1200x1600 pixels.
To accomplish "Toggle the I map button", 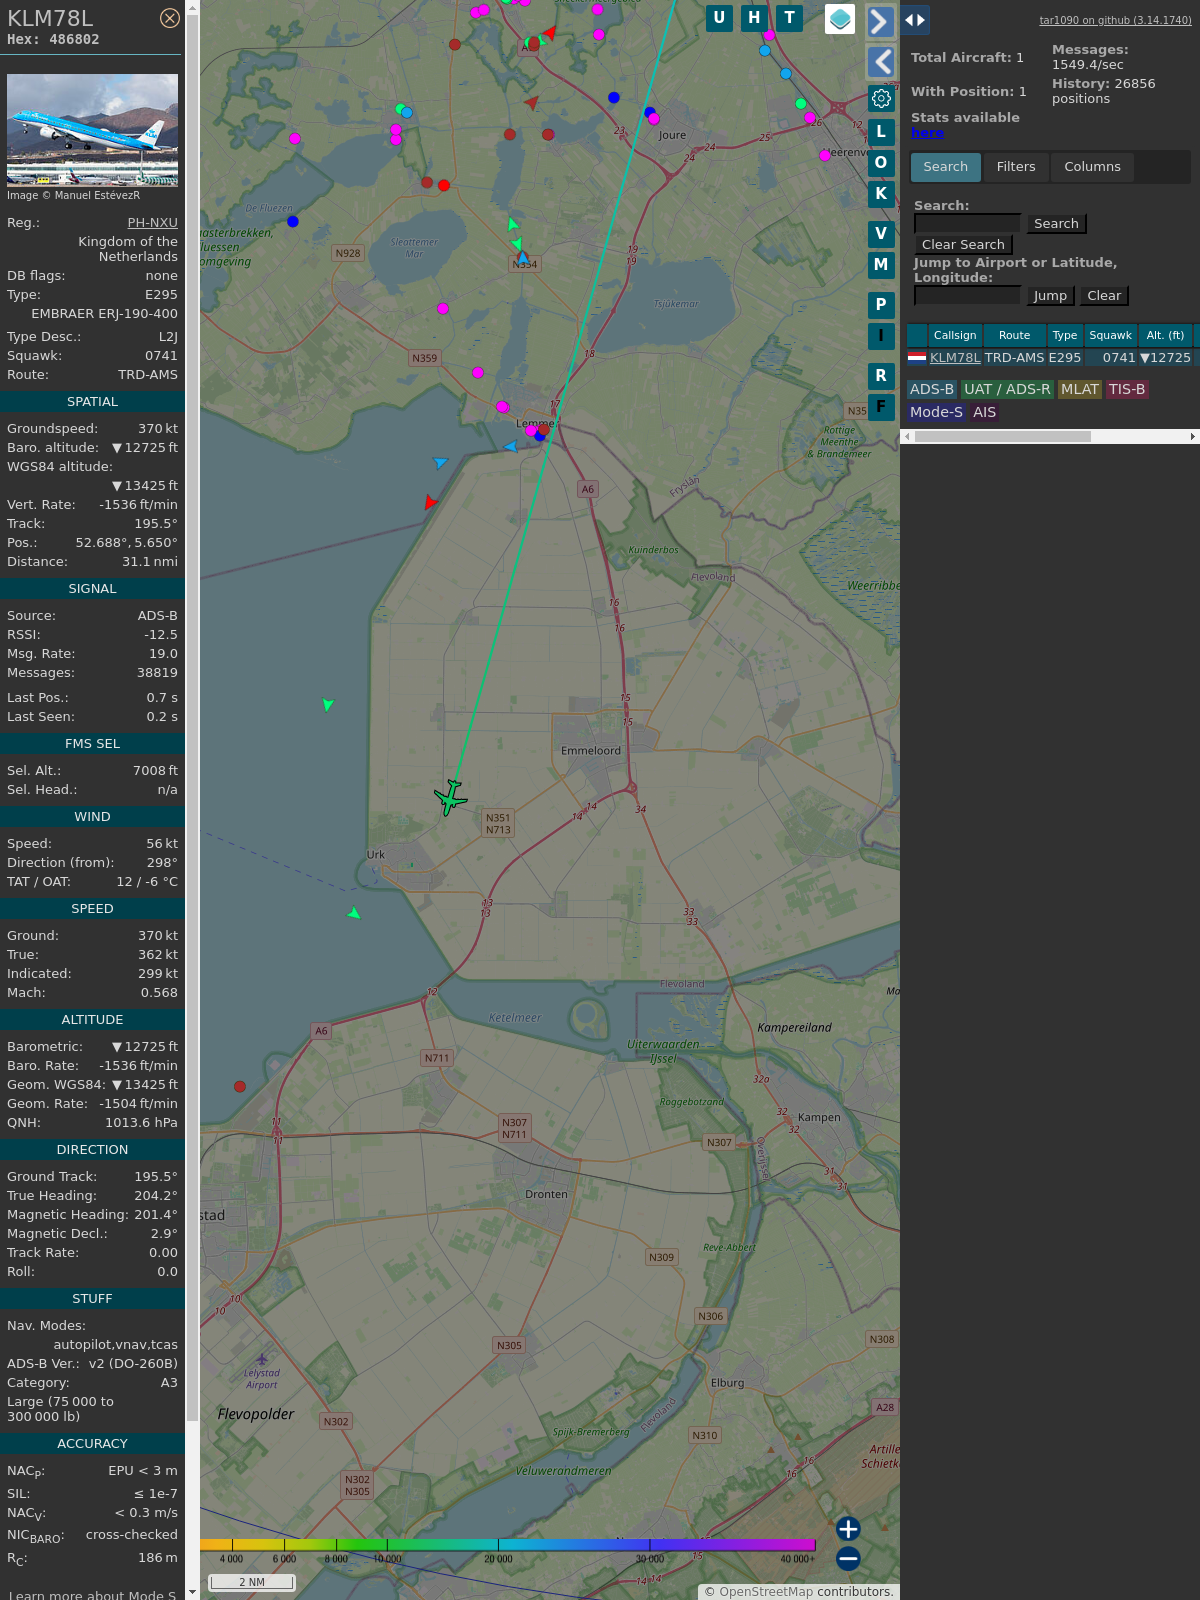I will click(x=881, y=336).
